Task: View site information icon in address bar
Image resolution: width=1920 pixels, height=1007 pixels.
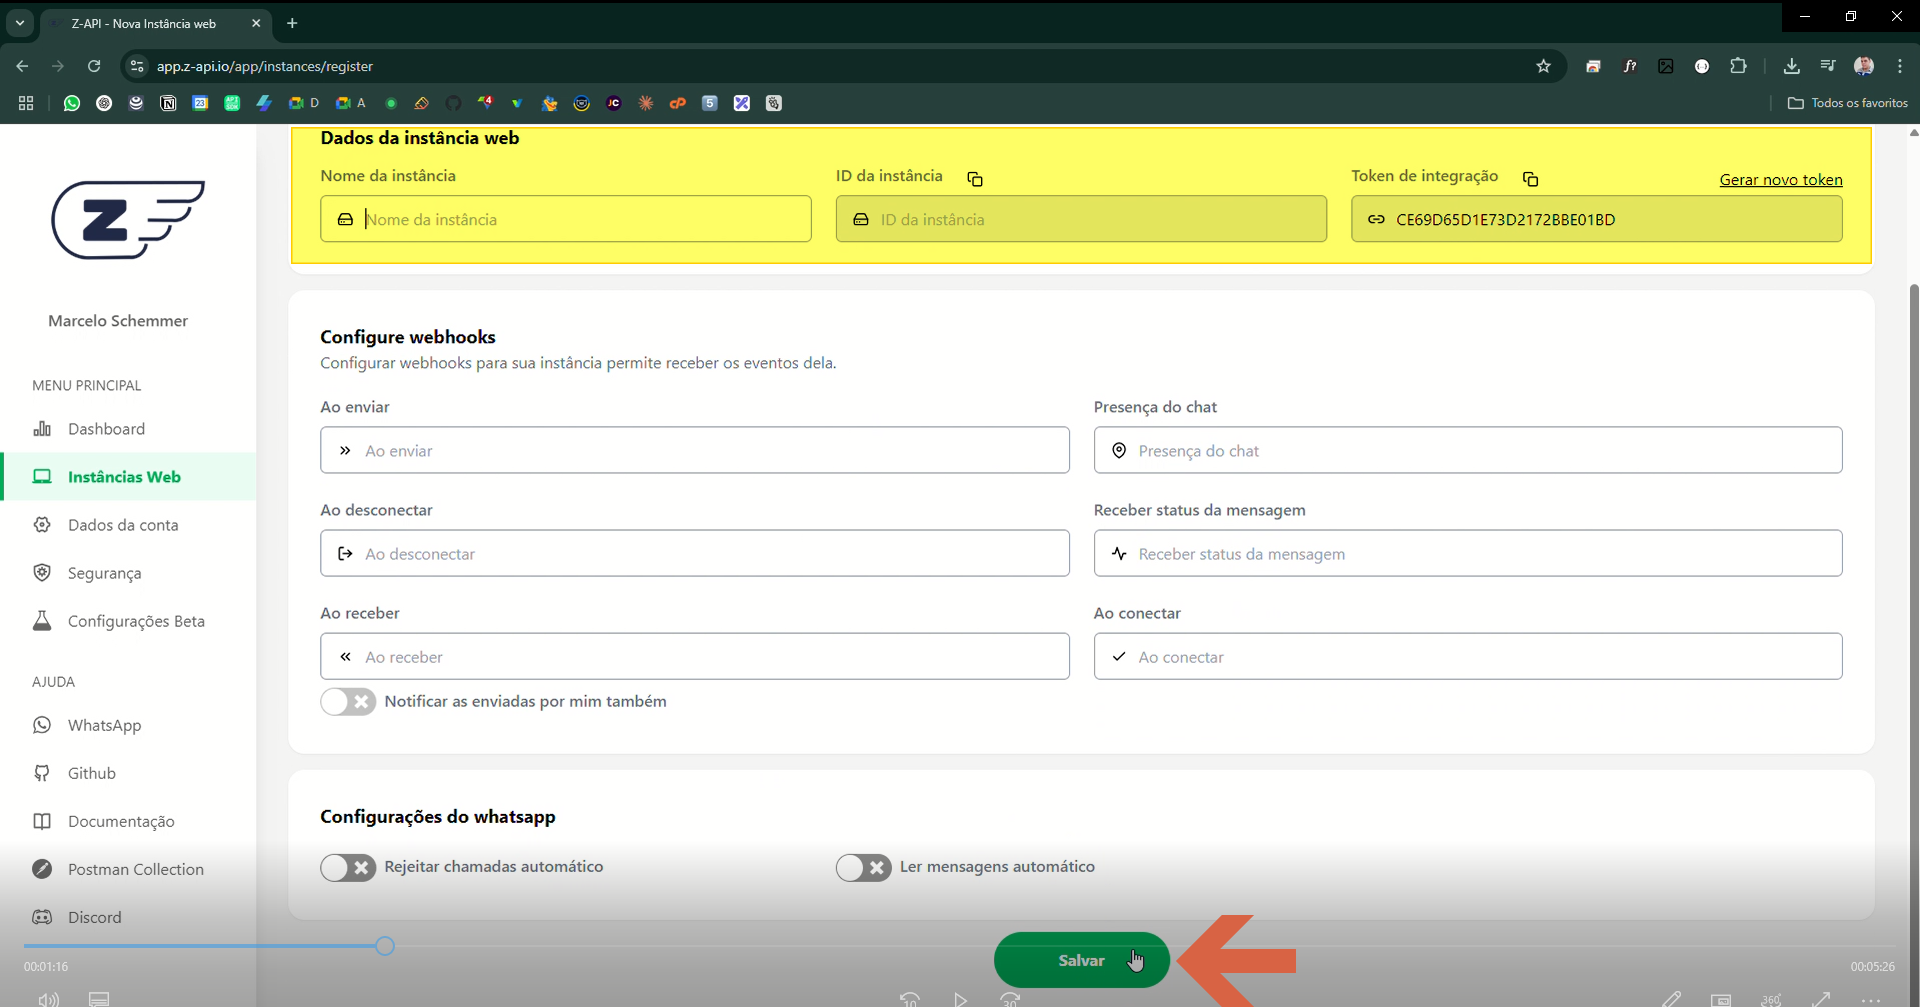Action: pyautogui.click(x=137, y=66)
